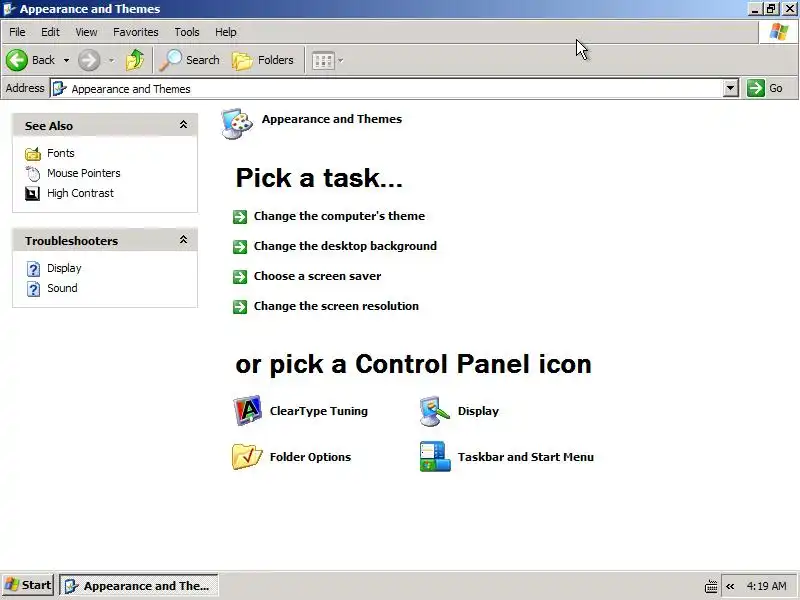Select Appearance and Themes taskbar button

pos(139,586)
